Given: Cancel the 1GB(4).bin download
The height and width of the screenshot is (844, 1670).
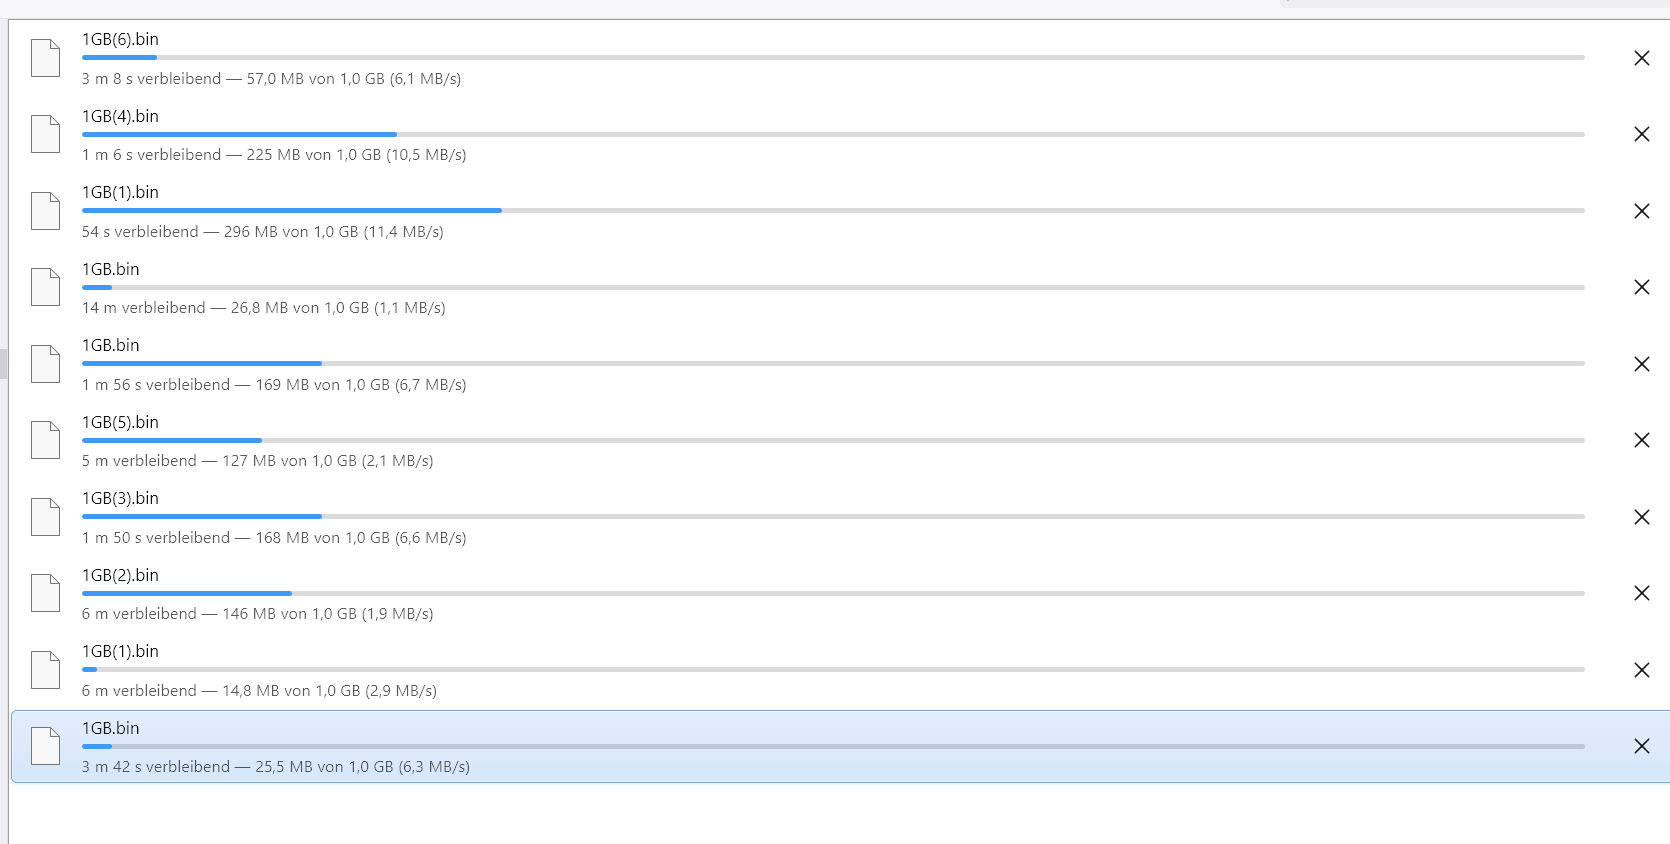Looking at the screenshot, I should (1641, 134).
